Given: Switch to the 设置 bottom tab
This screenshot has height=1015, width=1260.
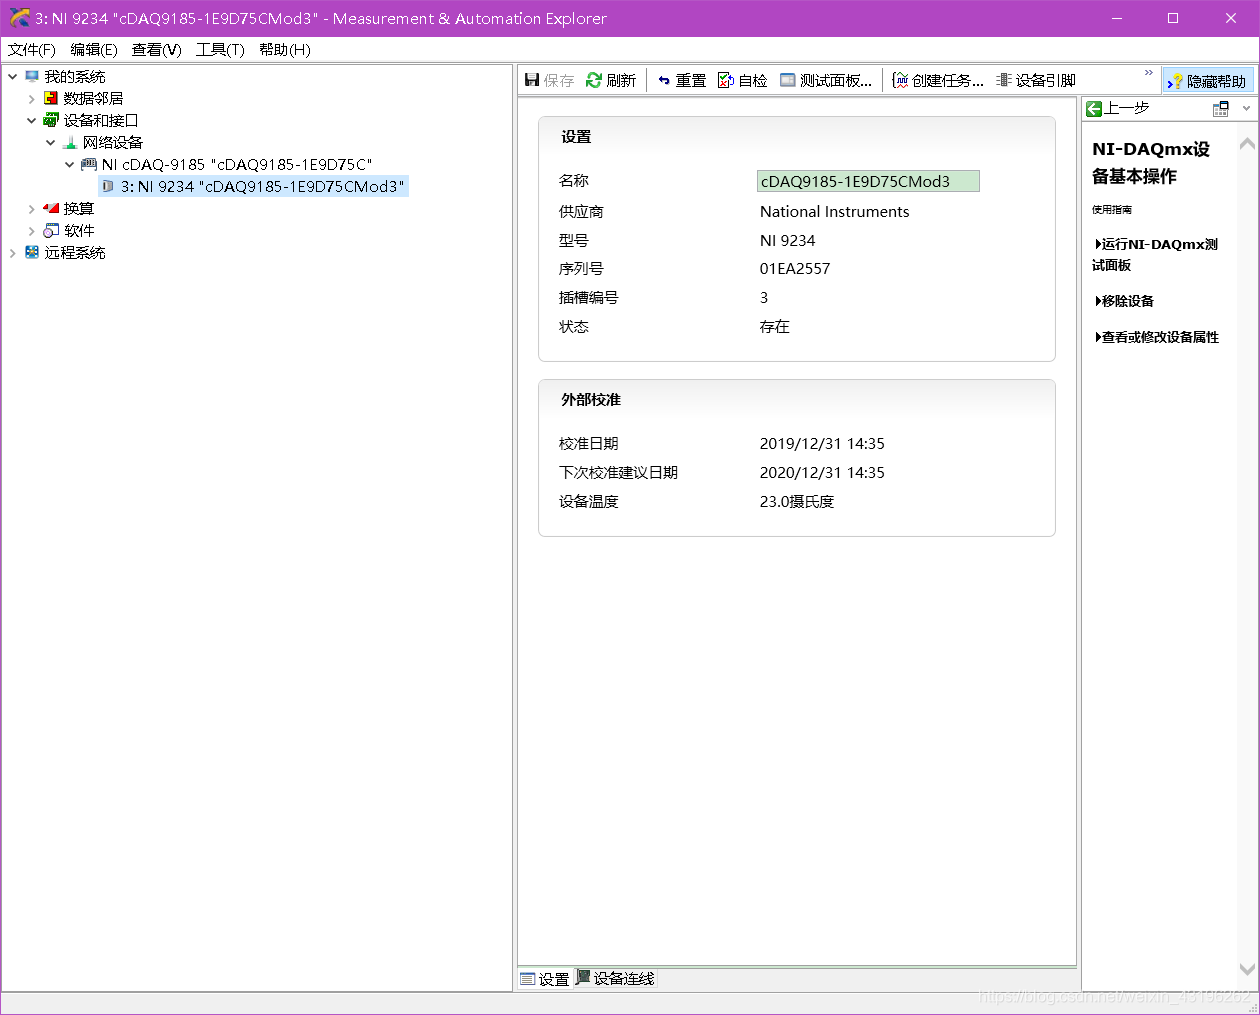Looking at the screenshot, I should coord(545,979).
